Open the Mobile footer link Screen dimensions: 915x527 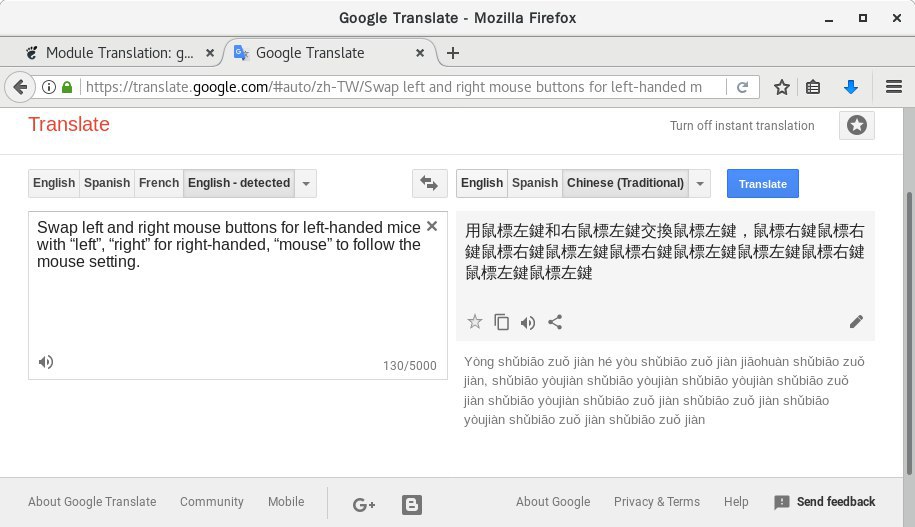pyautogui.click(x=286, y=502)
